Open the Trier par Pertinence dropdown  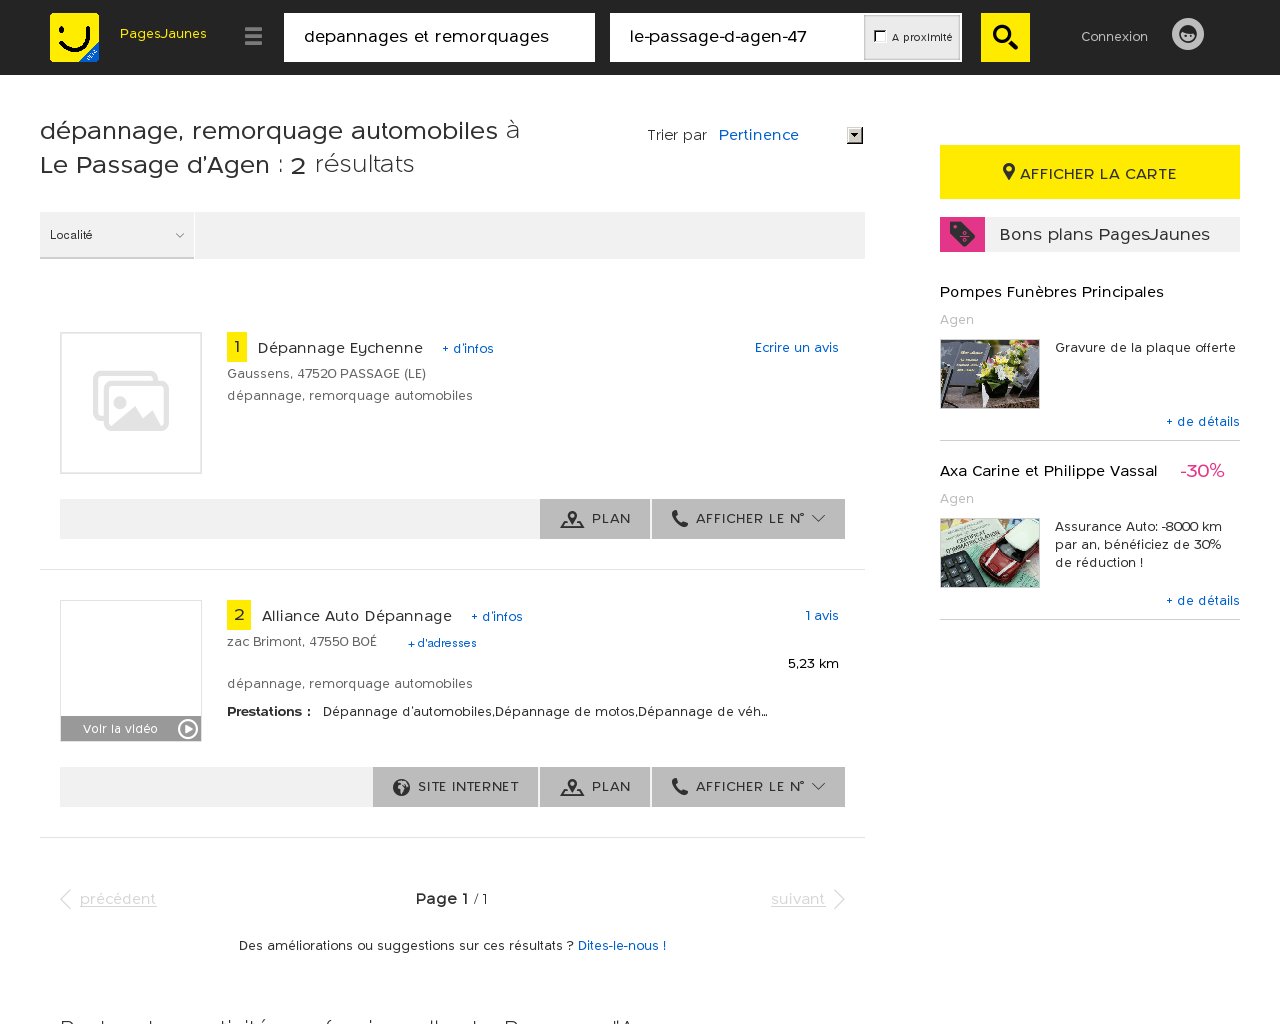790,135
